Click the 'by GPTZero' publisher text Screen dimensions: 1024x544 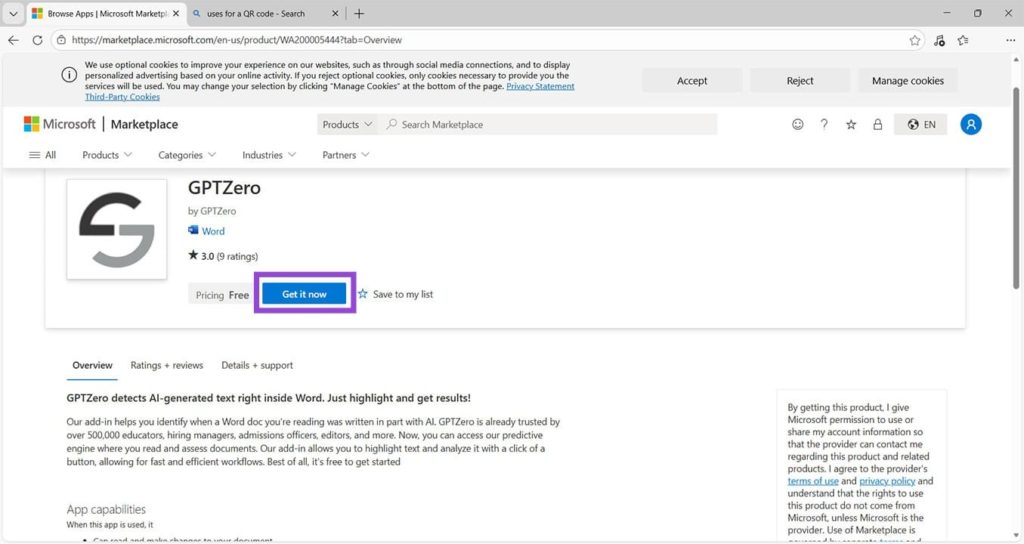pyautogui.click(x=212, y=211)
